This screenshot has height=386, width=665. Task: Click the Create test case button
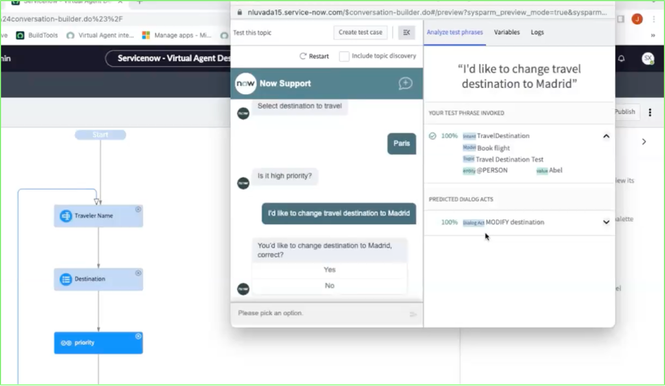360,32
